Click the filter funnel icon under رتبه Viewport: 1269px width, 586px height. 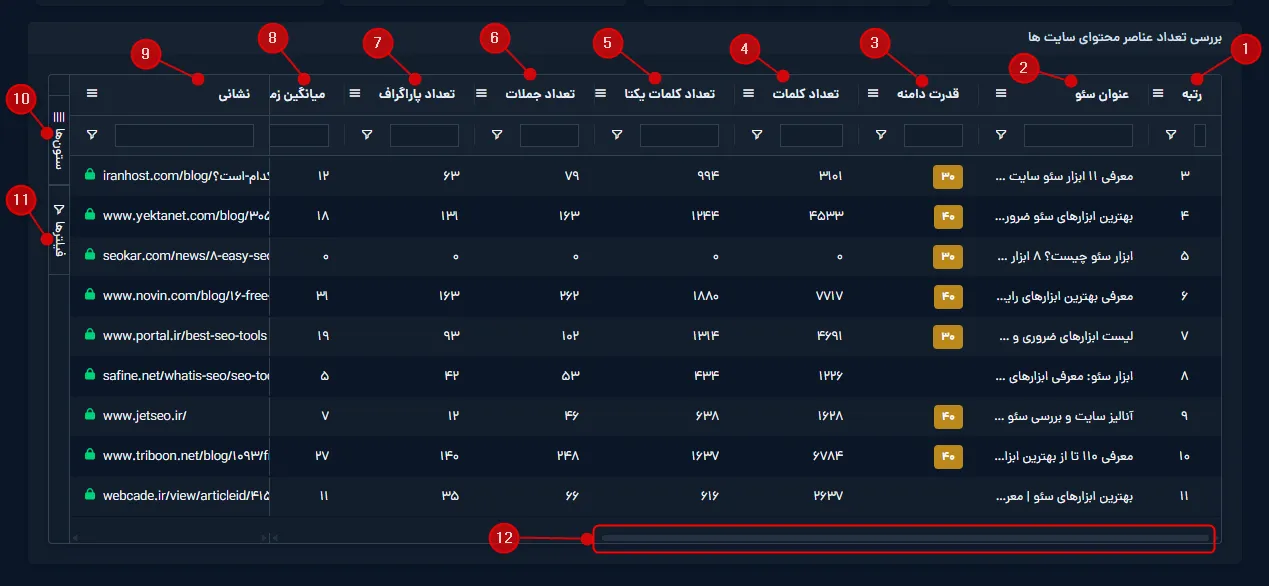point(1171,134)
